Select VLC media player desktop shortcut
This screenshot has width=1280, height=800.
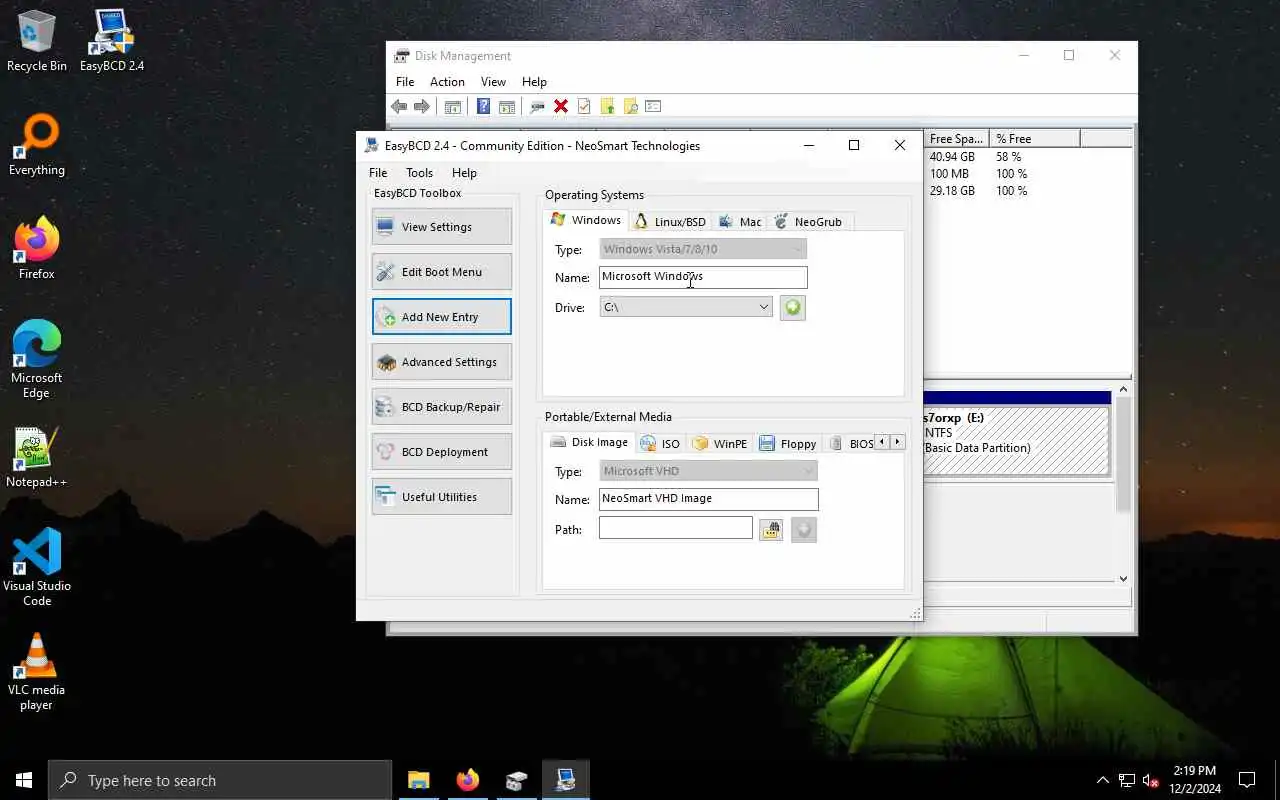[x=37, y=672]
